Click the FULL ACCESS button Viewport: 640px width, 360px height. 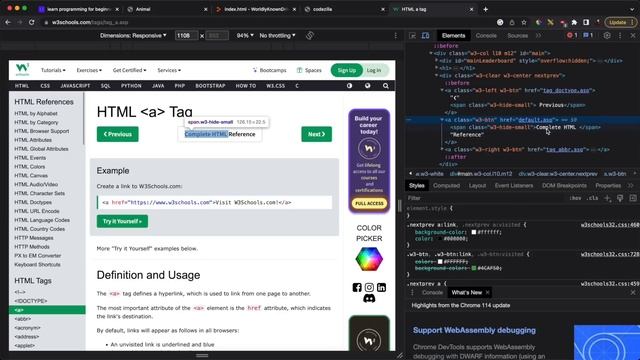pos(369,203)
